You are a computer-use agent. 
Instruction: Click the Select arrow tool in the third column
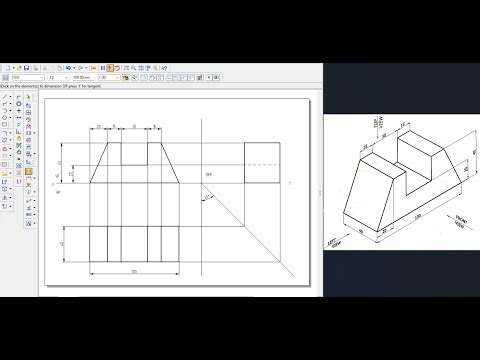coord(28,97)
